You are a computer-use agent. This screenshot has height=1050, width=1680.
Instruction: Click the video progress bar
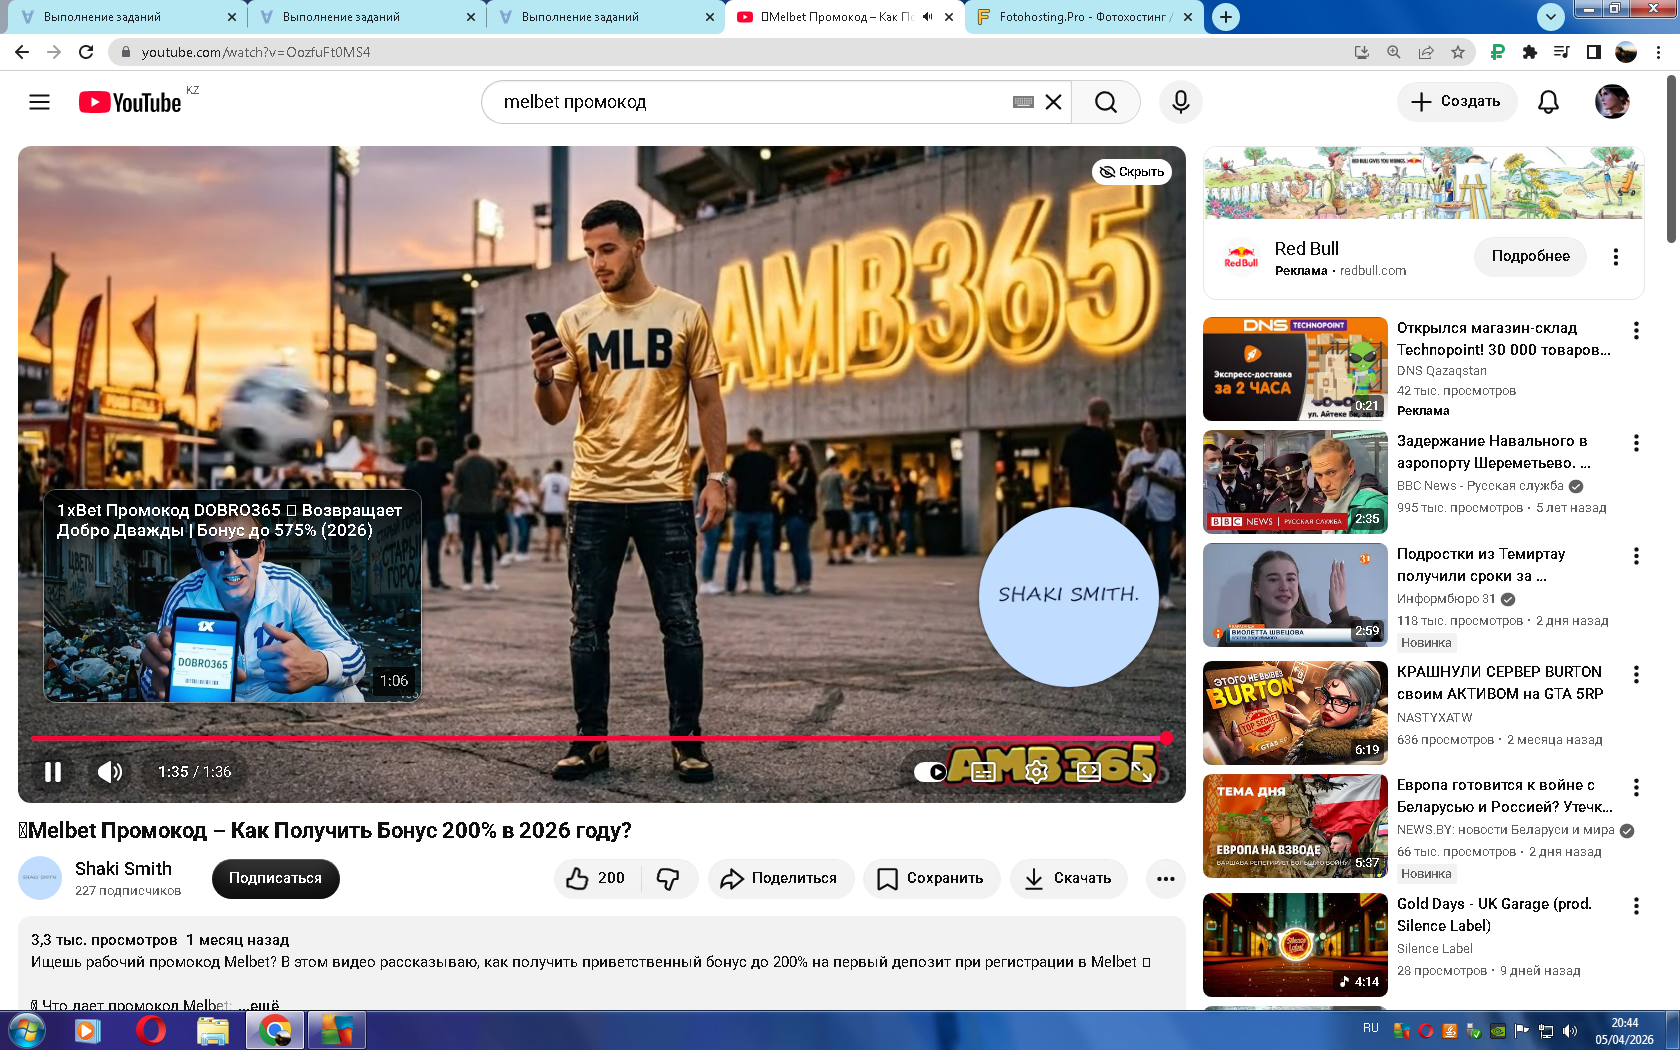click(x=600, y=738)
